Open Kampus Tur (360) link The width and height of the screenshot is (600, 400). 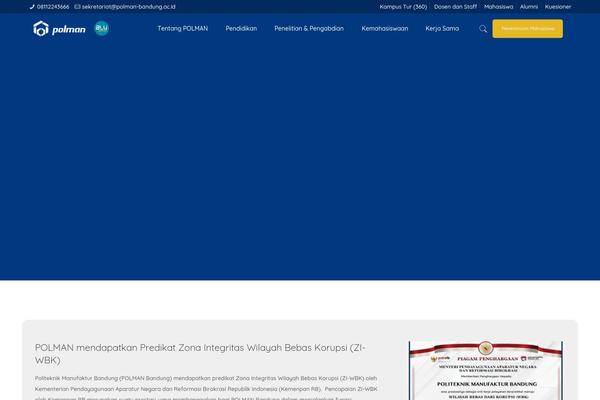(403, 7)
